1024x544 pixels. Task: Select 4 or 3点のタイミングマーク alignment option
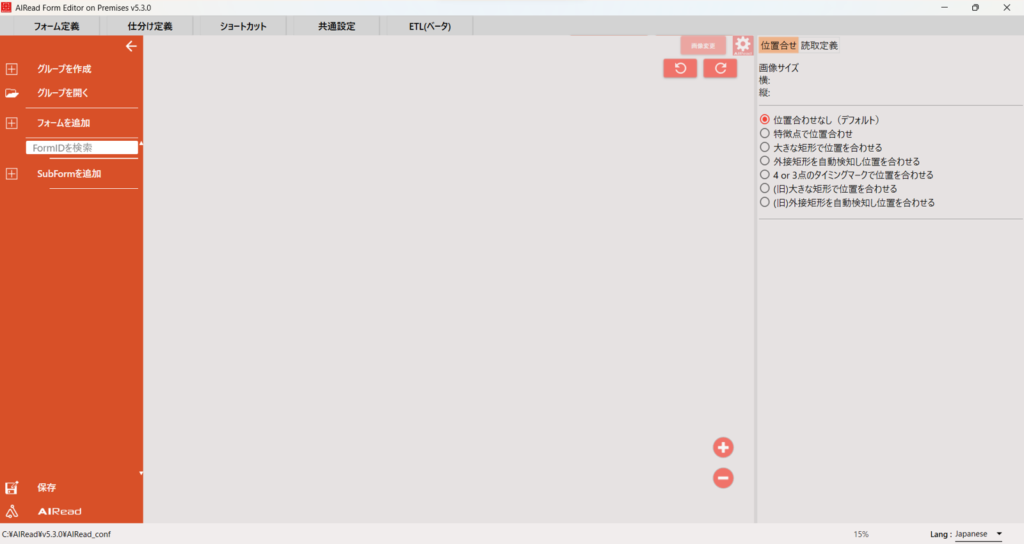point(765,175)
